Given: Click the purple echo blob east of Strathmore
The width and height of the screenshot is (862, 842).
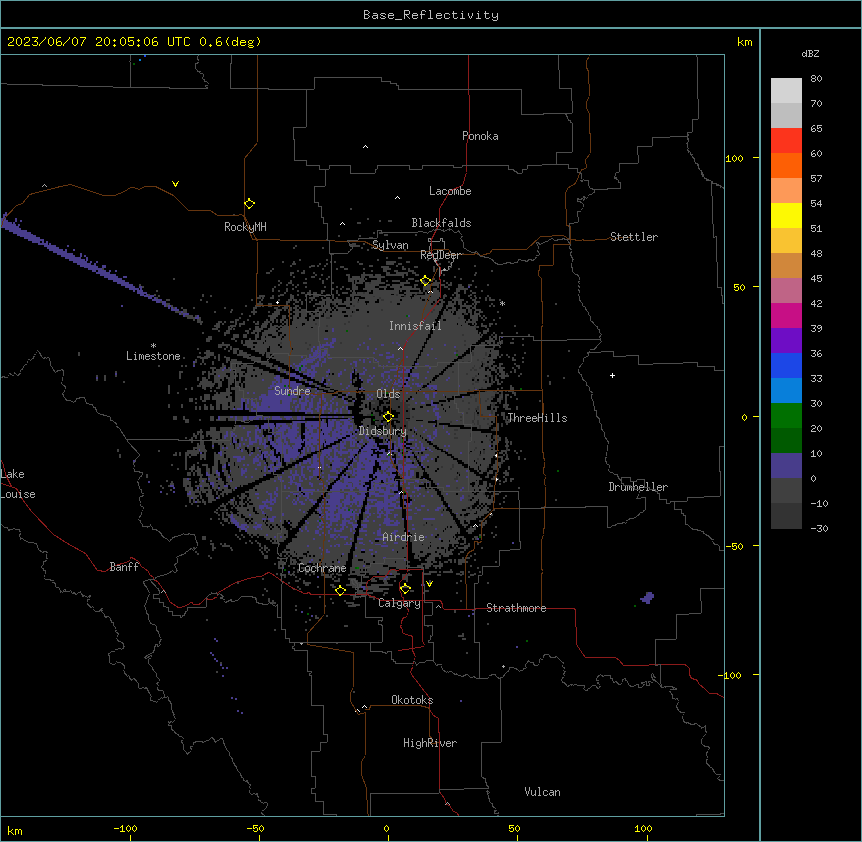Looking at the screenshot, I should point(648,597).
